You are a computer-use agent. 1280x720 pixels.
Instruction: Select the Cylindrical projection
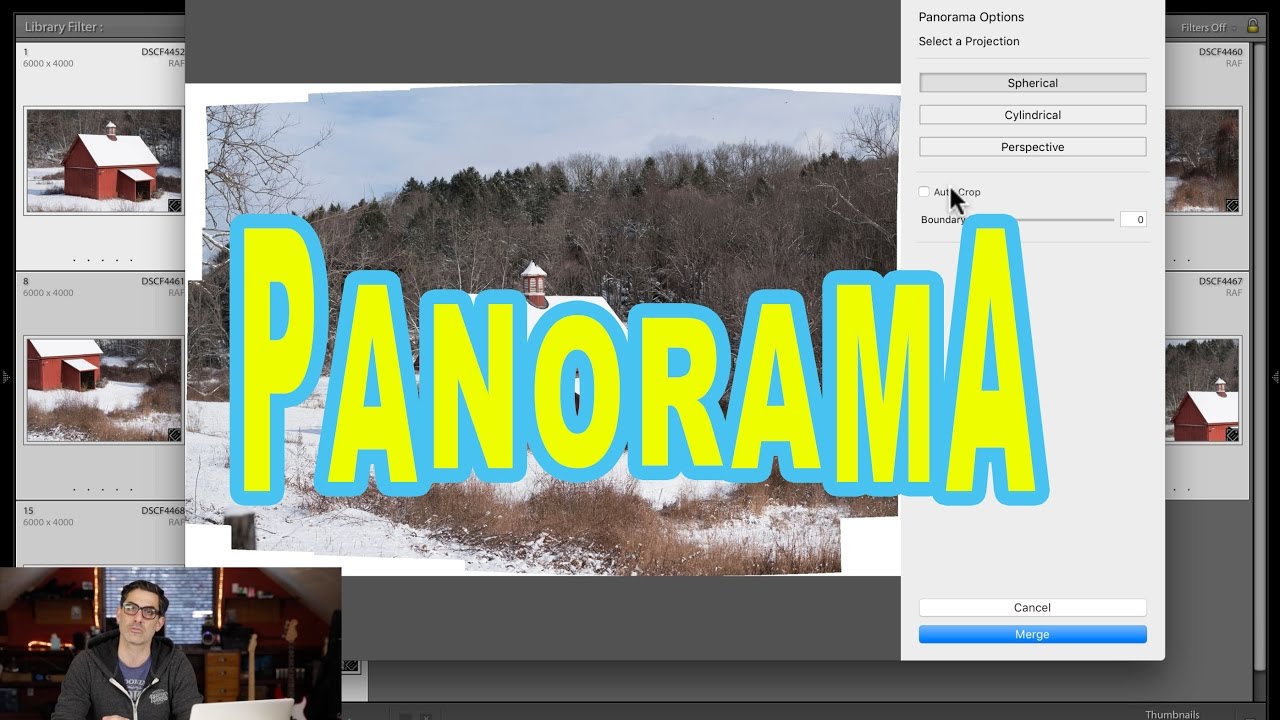[x=1032, y=115]
